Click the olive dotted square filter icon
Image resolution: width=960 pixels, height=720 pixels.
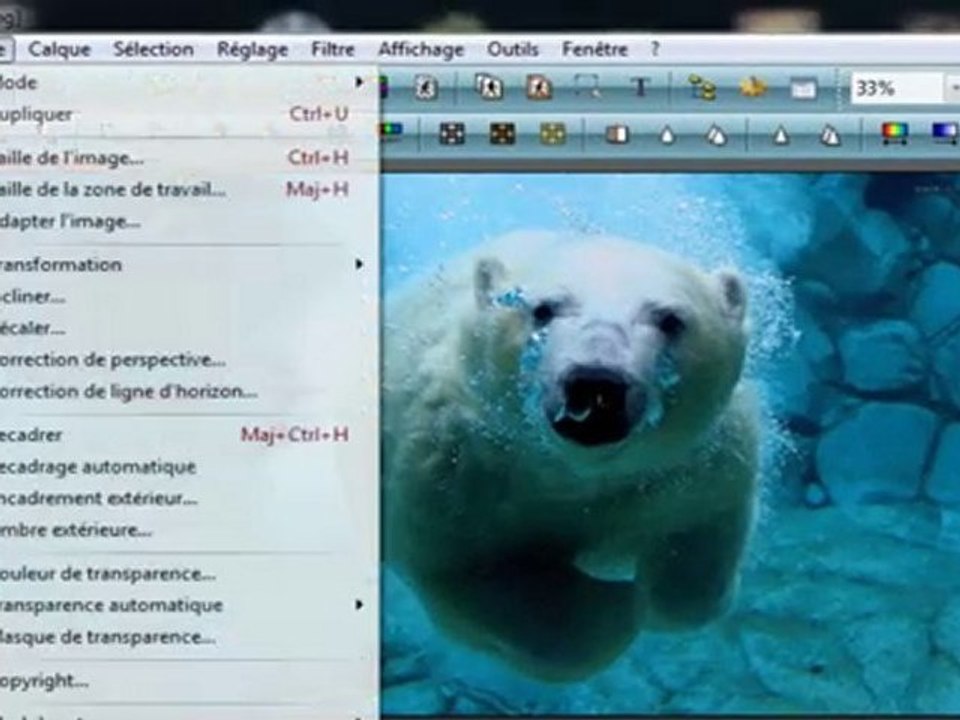pyautogui.click(x=552, y=133)
